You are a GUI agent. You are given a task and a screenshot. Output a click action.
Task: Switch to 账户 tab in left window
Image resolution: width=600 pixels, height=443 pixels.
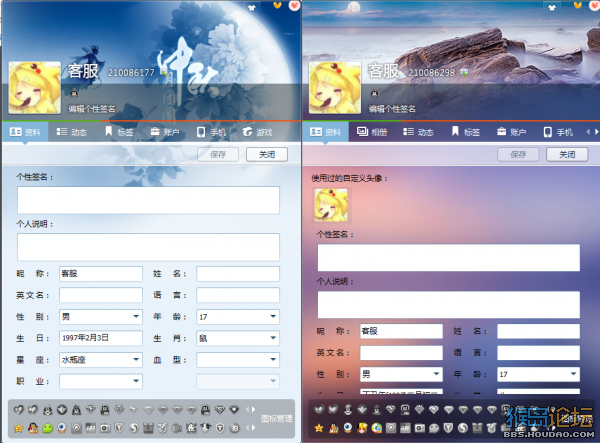165,132
